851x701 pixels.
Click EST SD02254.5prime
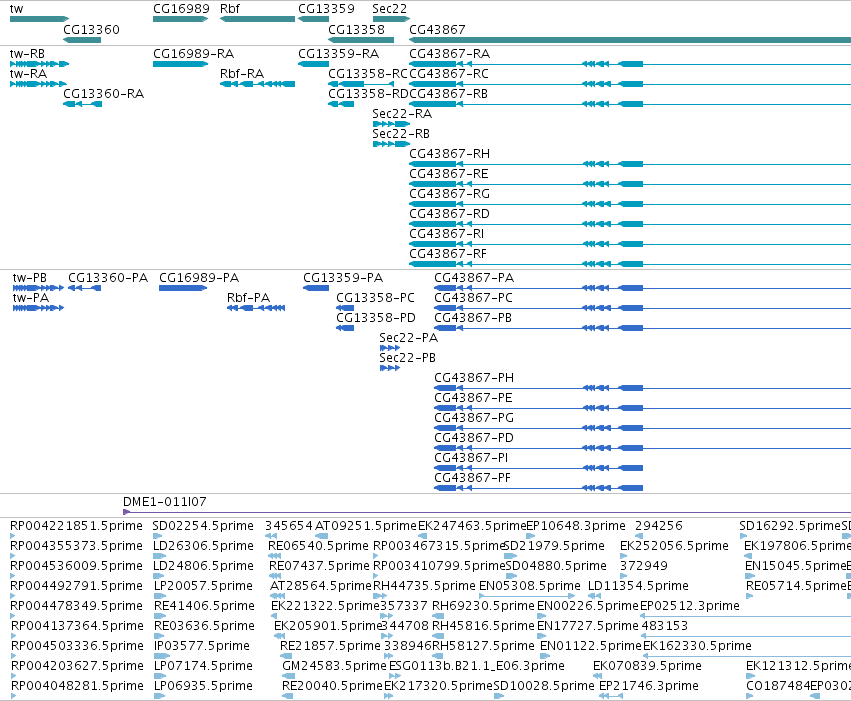[203, 526]
